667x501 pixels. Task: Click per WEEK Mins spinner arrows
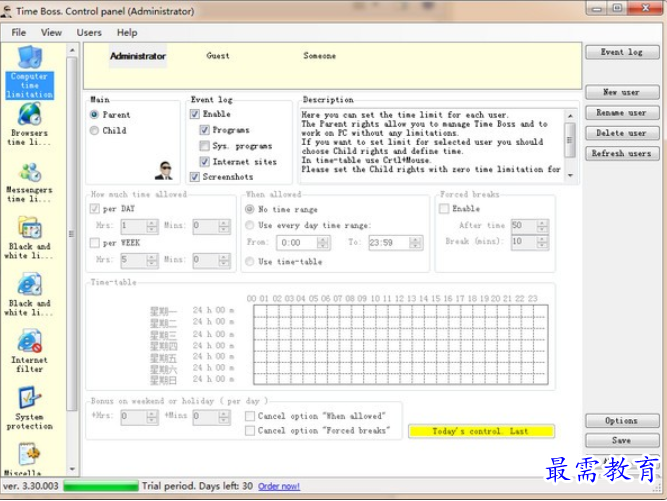[224, 260]
